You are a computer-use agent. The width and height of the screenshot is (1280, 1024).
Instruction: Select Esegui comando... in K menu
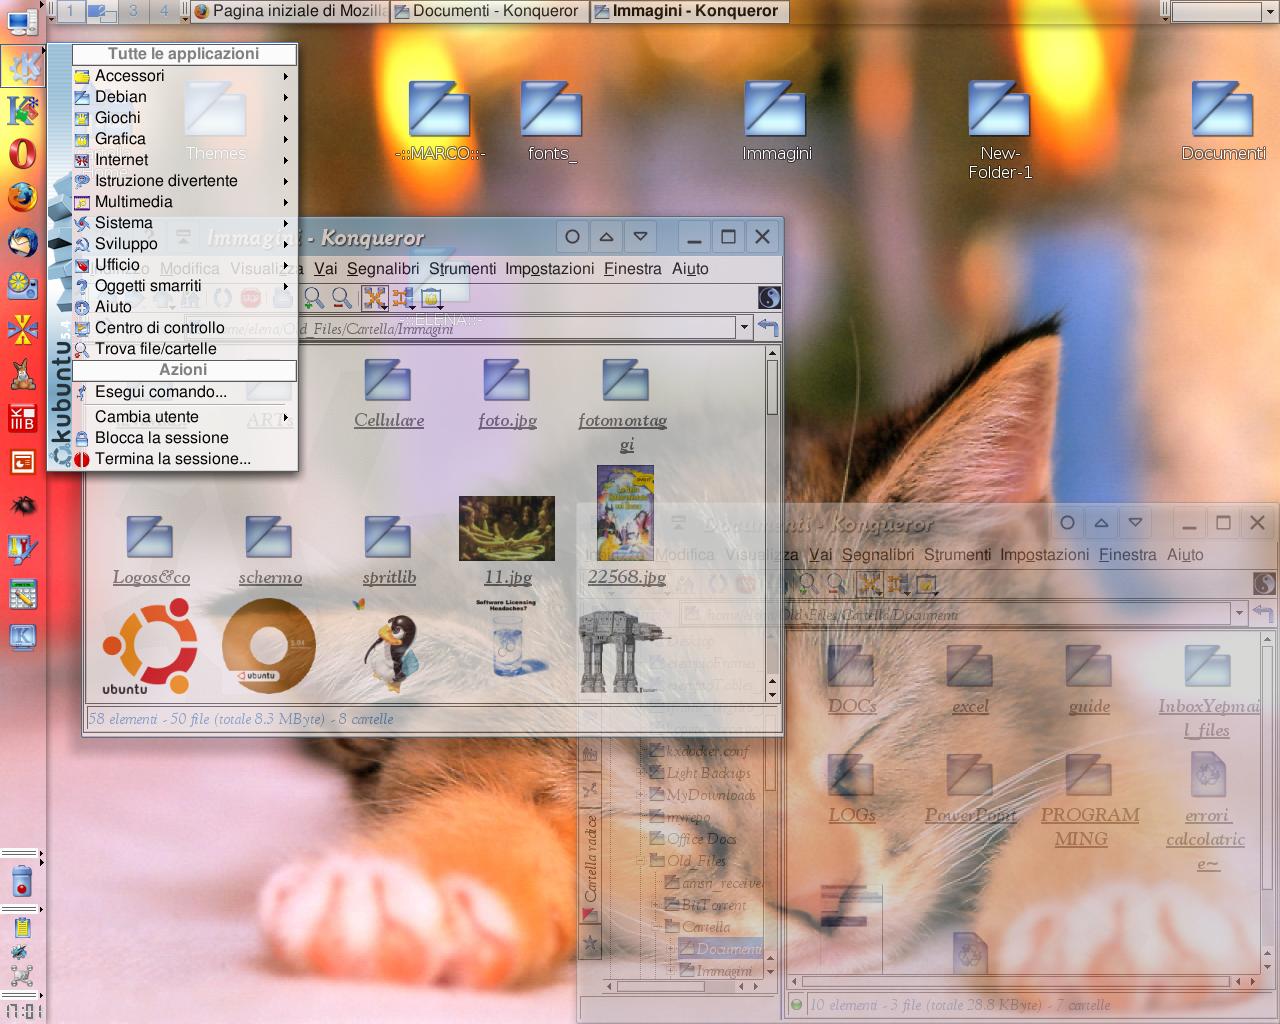point(184,392)
